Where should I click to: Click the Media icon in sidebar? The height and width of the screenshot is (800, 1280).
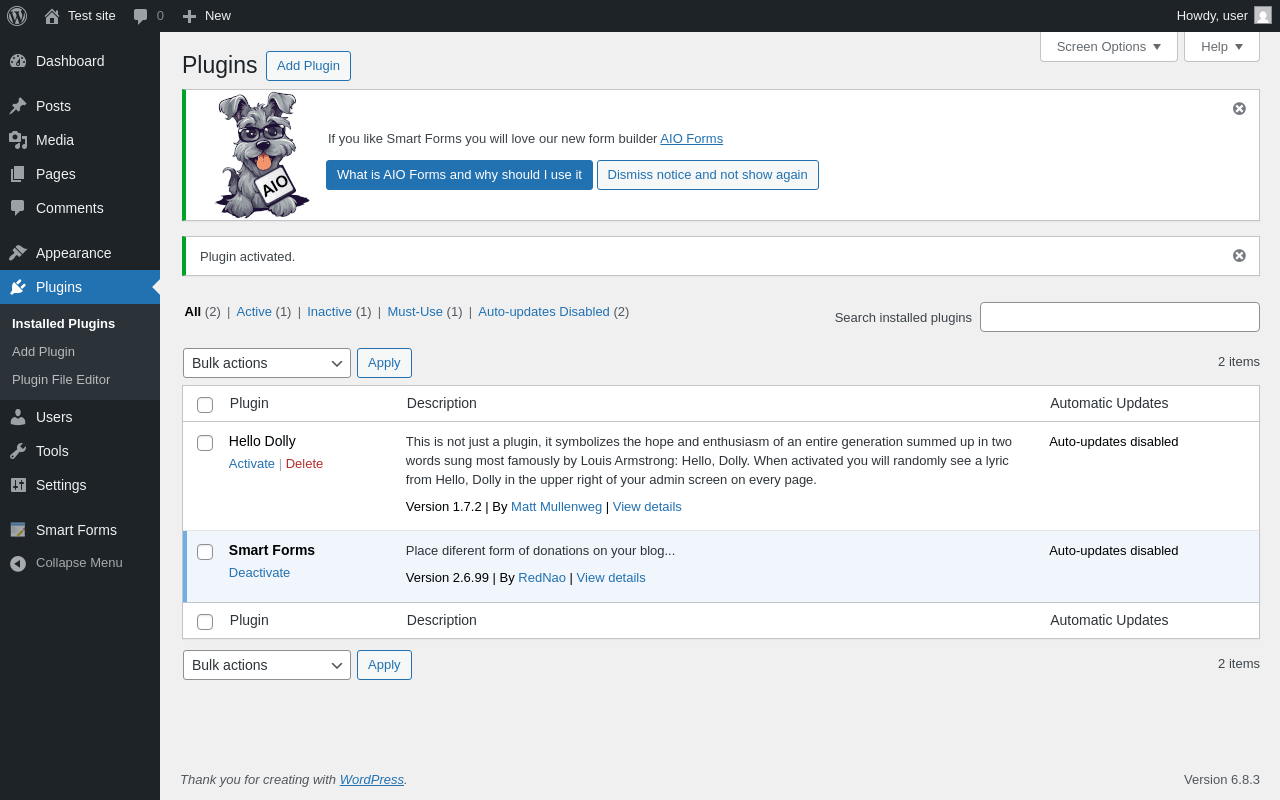(18, 140)
